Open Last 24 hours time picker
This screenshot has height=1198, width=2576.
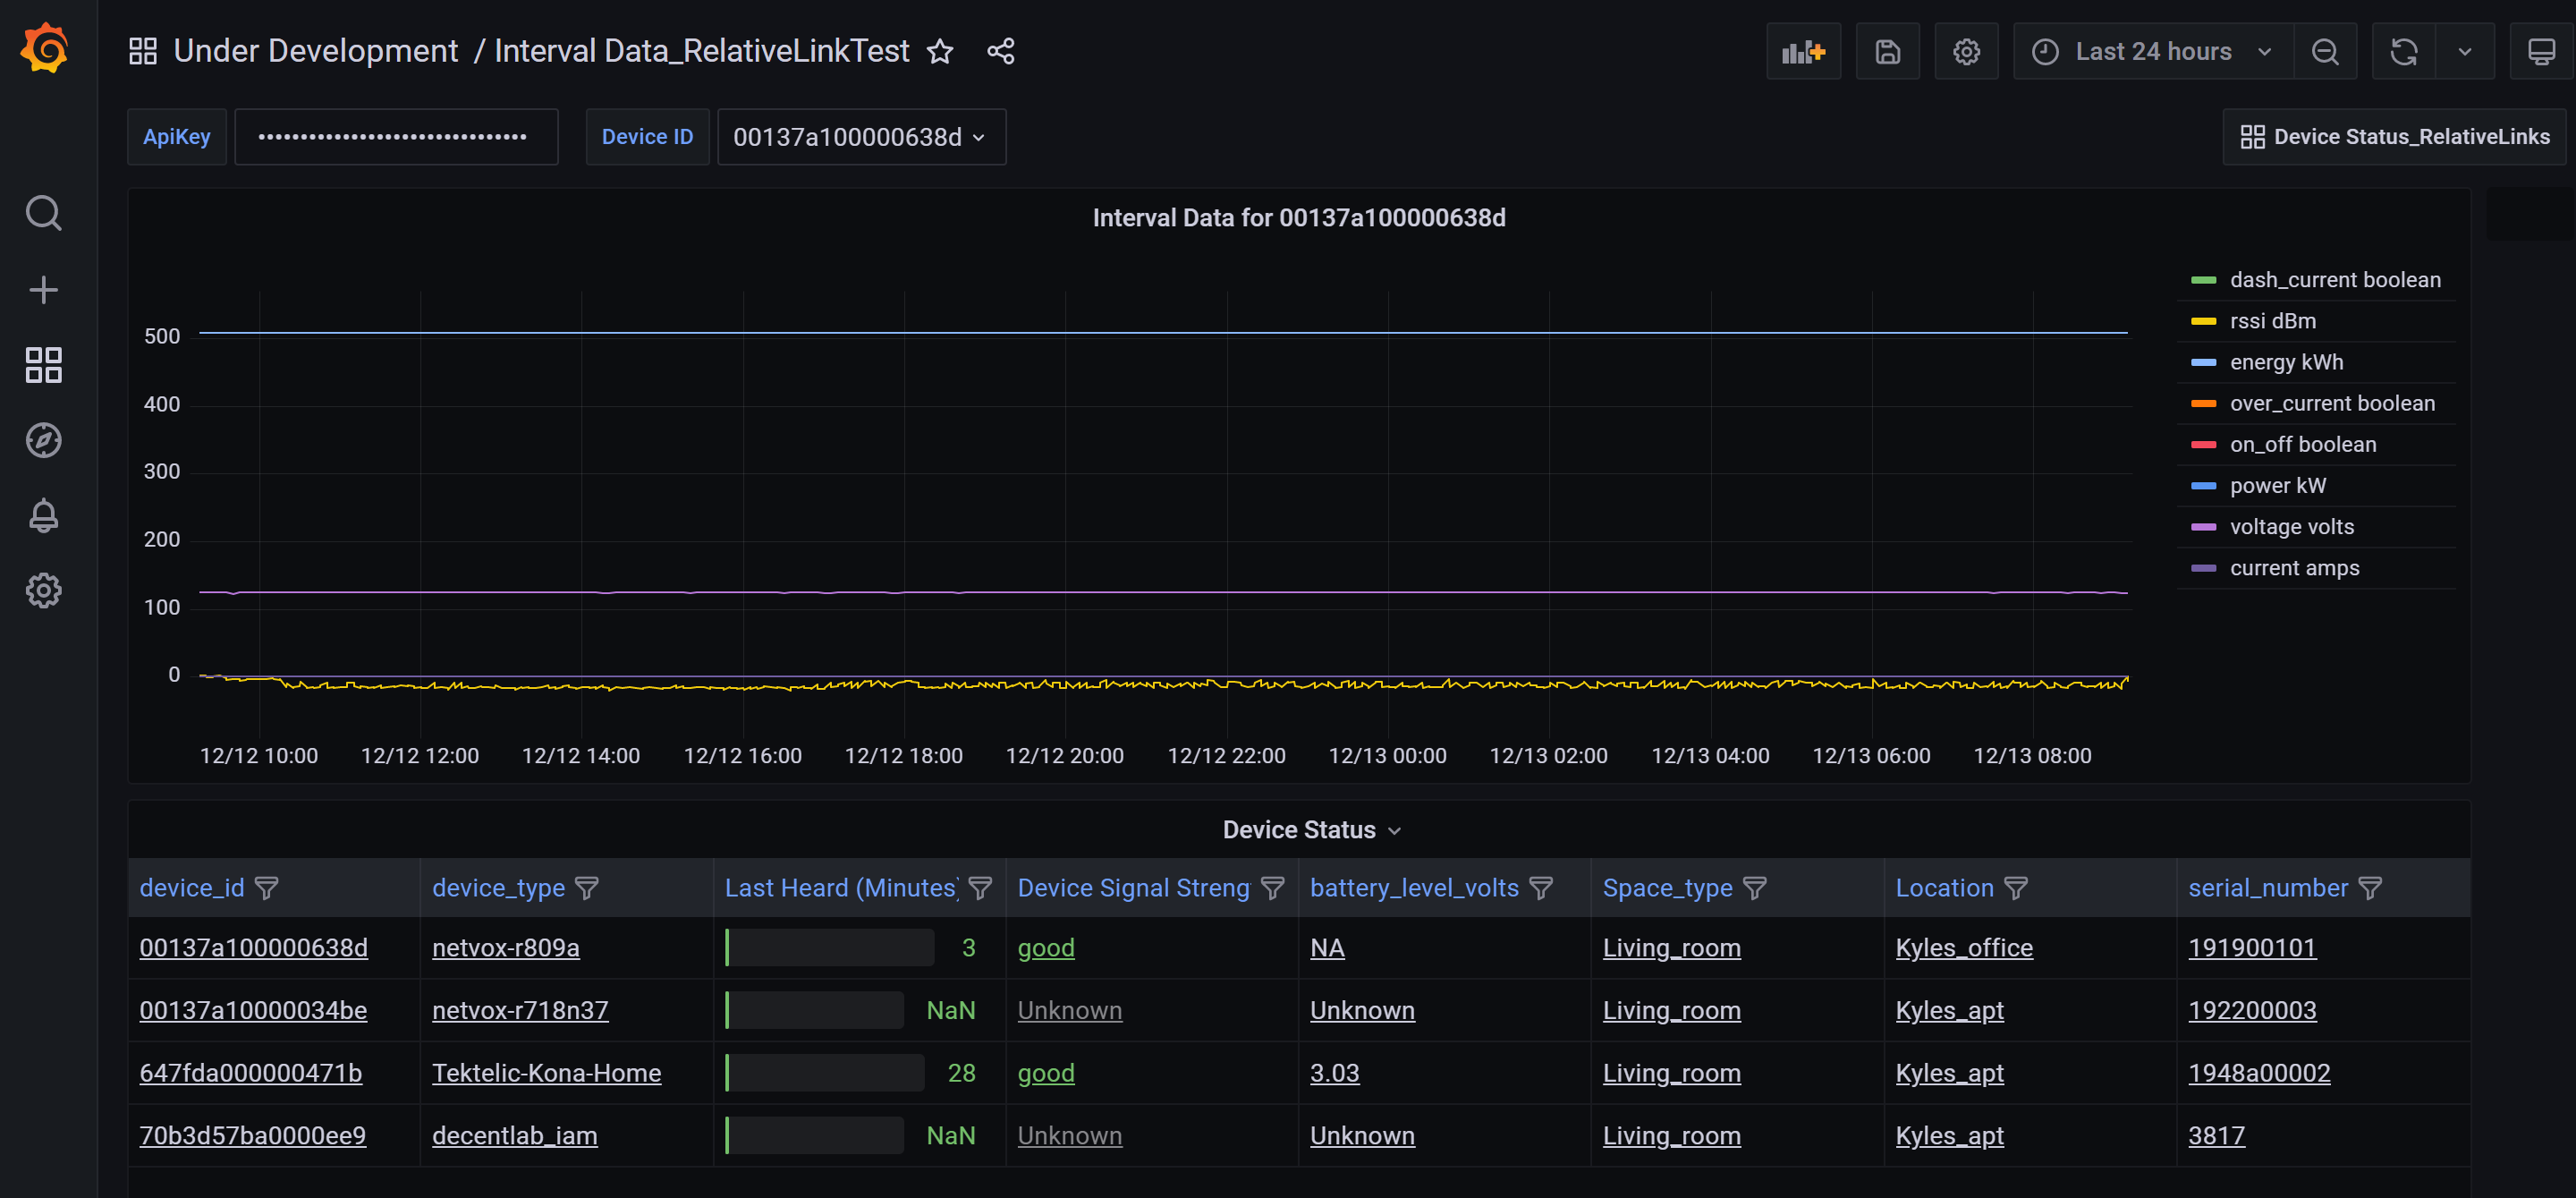point(2152,52)
